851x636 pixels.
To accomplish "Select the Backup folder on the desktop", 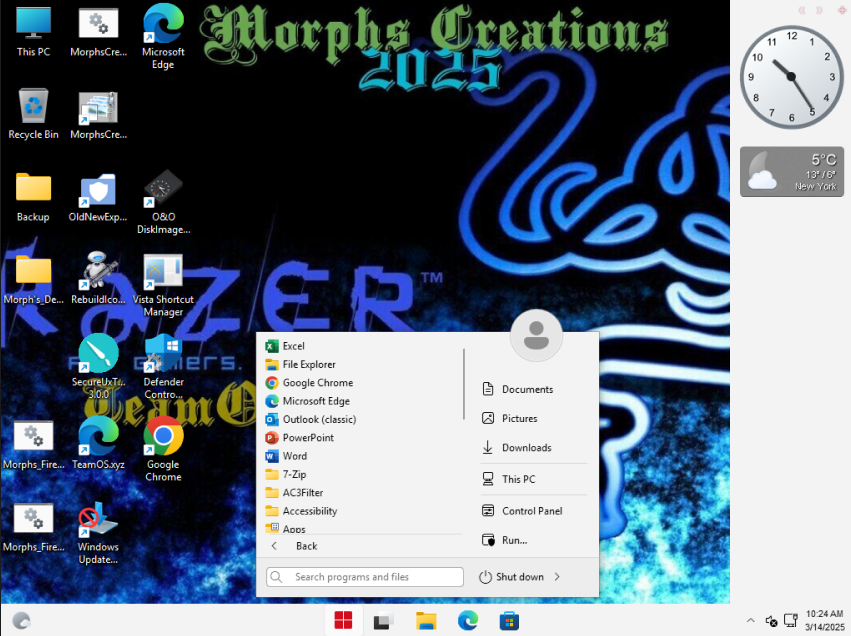I will click(x=33, y=197).
